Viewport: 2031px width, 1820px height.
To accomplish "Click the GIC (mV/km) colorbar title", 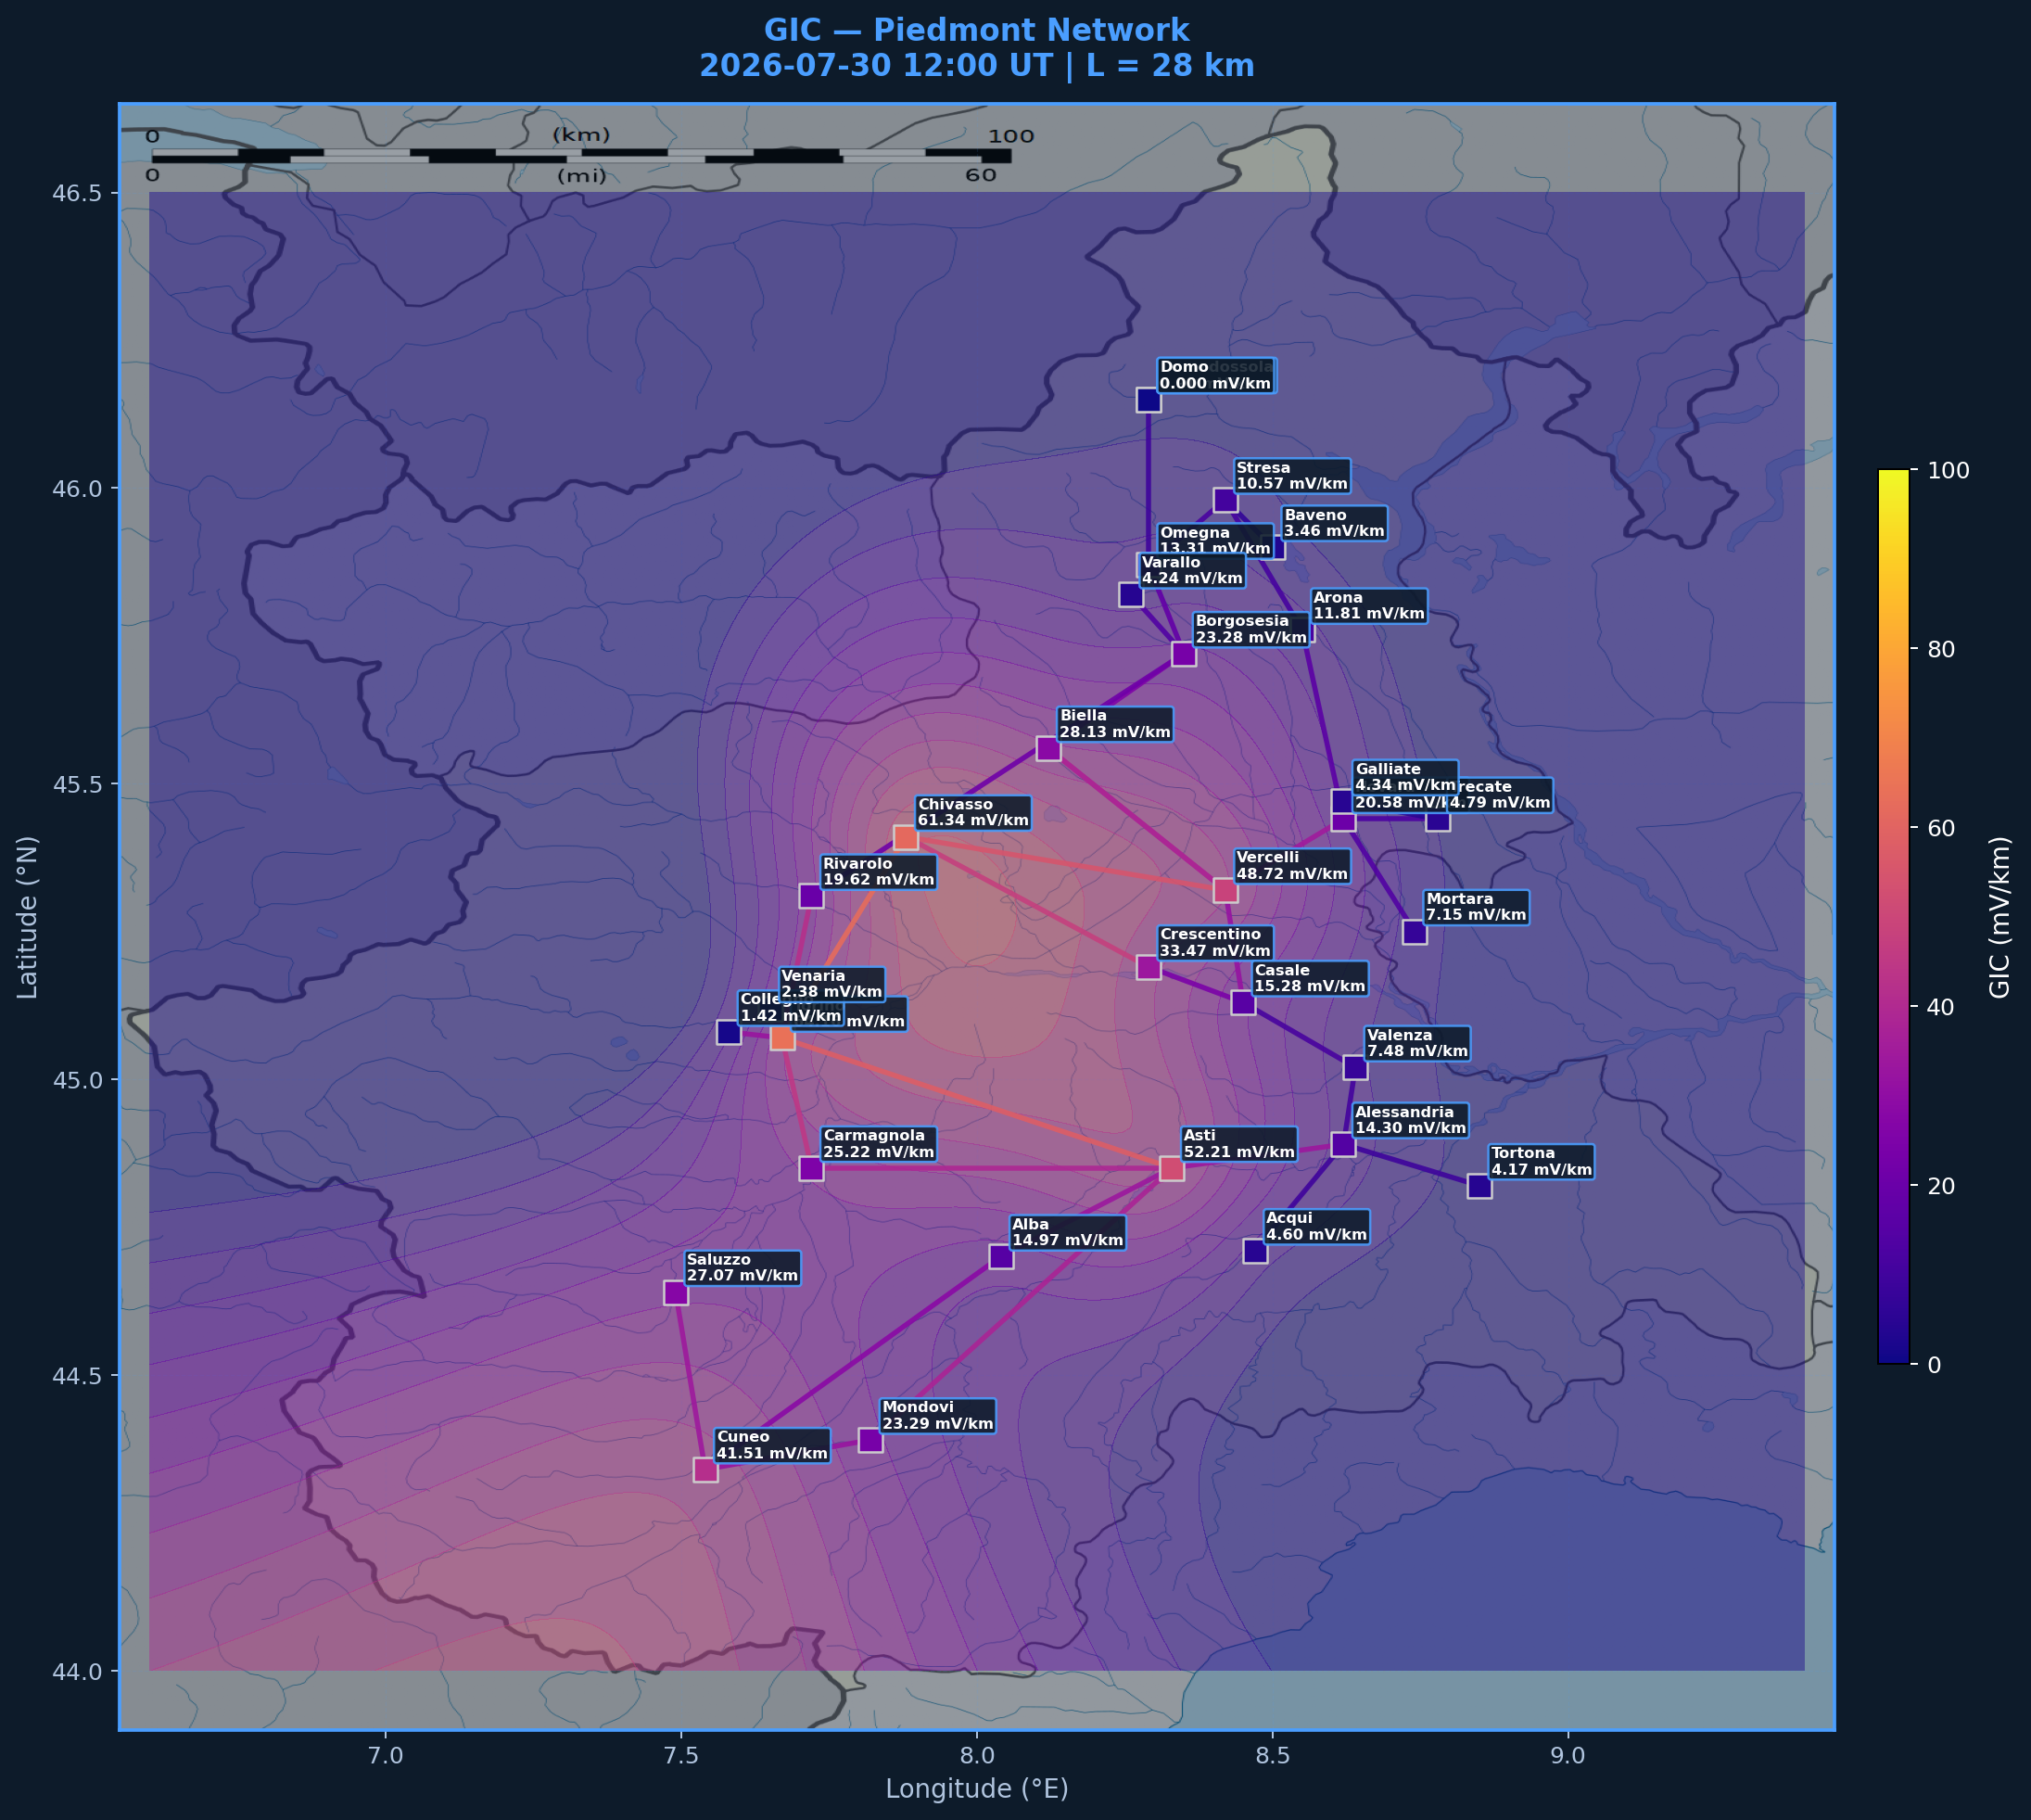I will pos(1999,917).
